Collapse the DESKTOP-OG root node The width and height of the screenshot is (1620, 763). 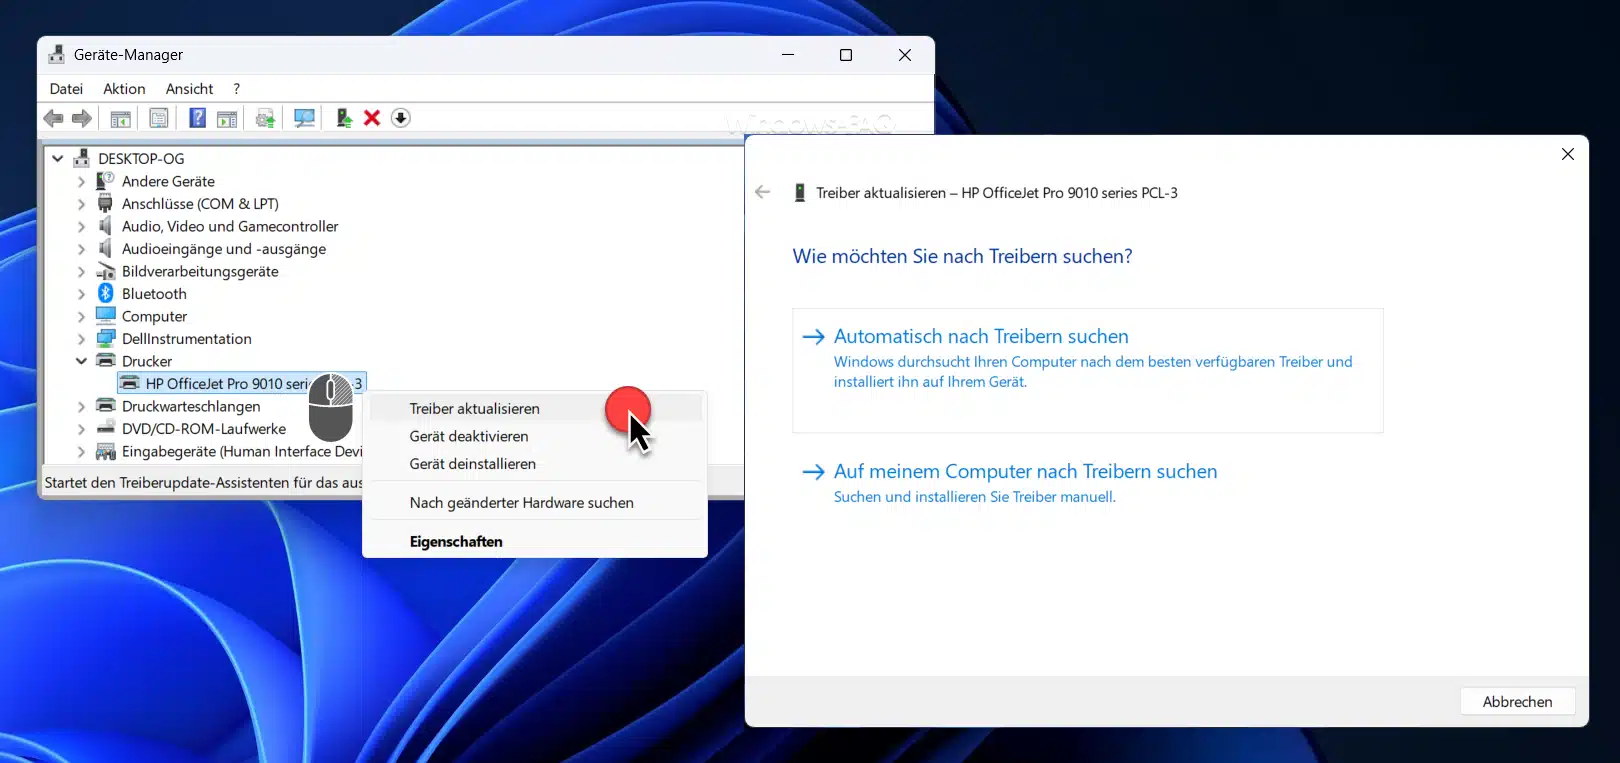(x=58, y=159)
